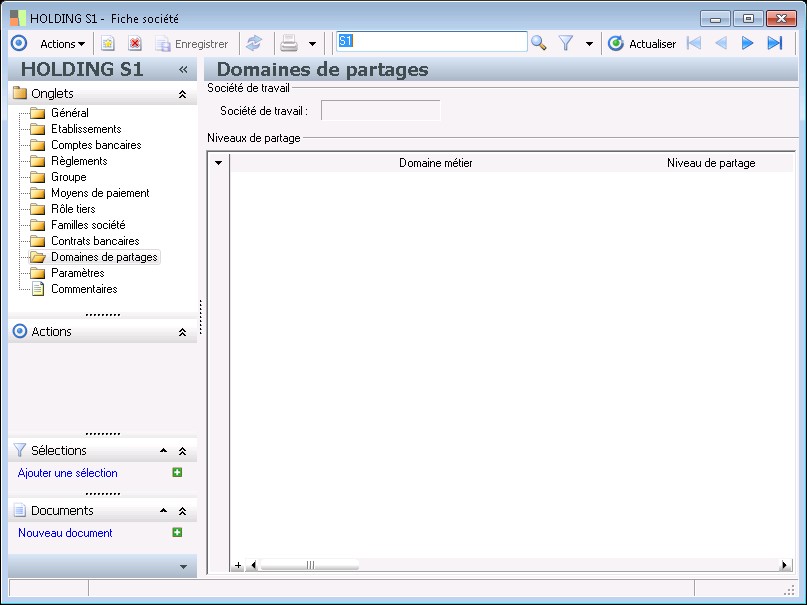Click the magnifier search icon
This screenshot has width=807, height=605.
[x=539, y=43]
